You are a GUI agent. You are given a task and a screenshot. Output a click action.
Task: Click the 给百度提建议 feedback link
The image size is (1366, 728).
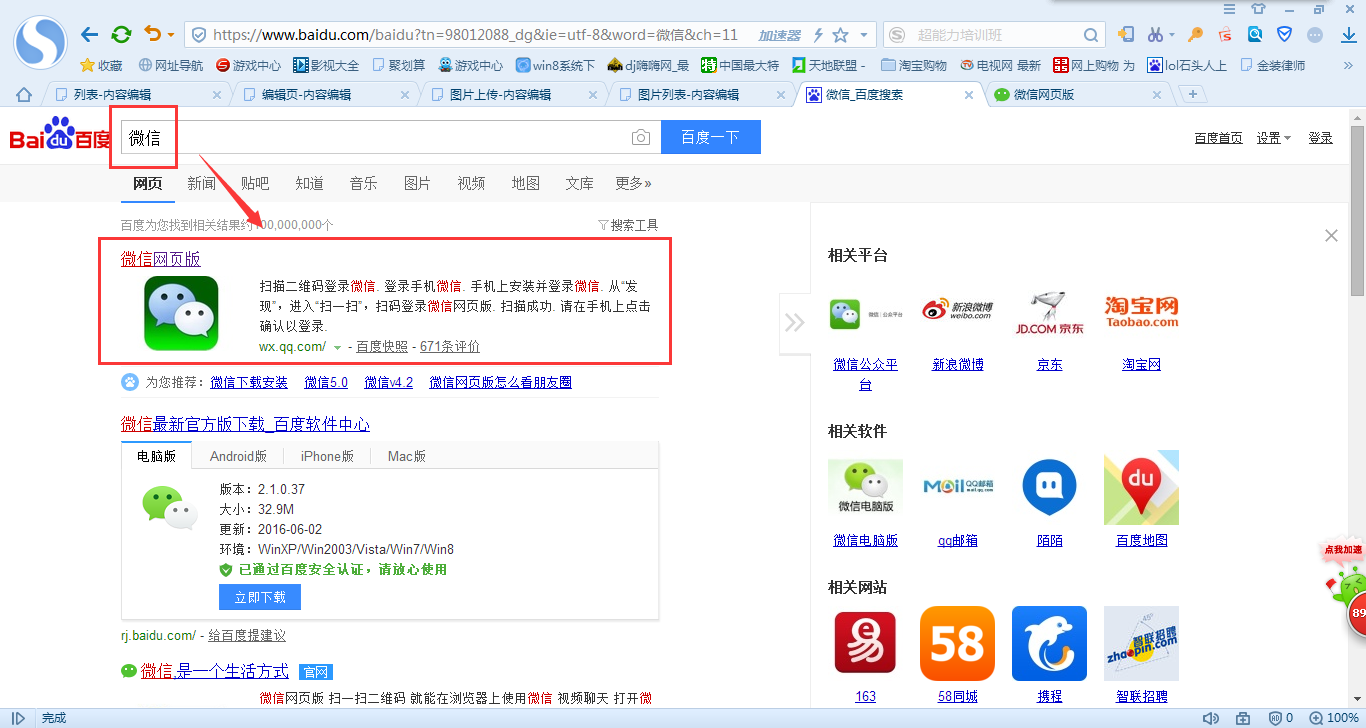pyautogui.click(x=246, y=636)
